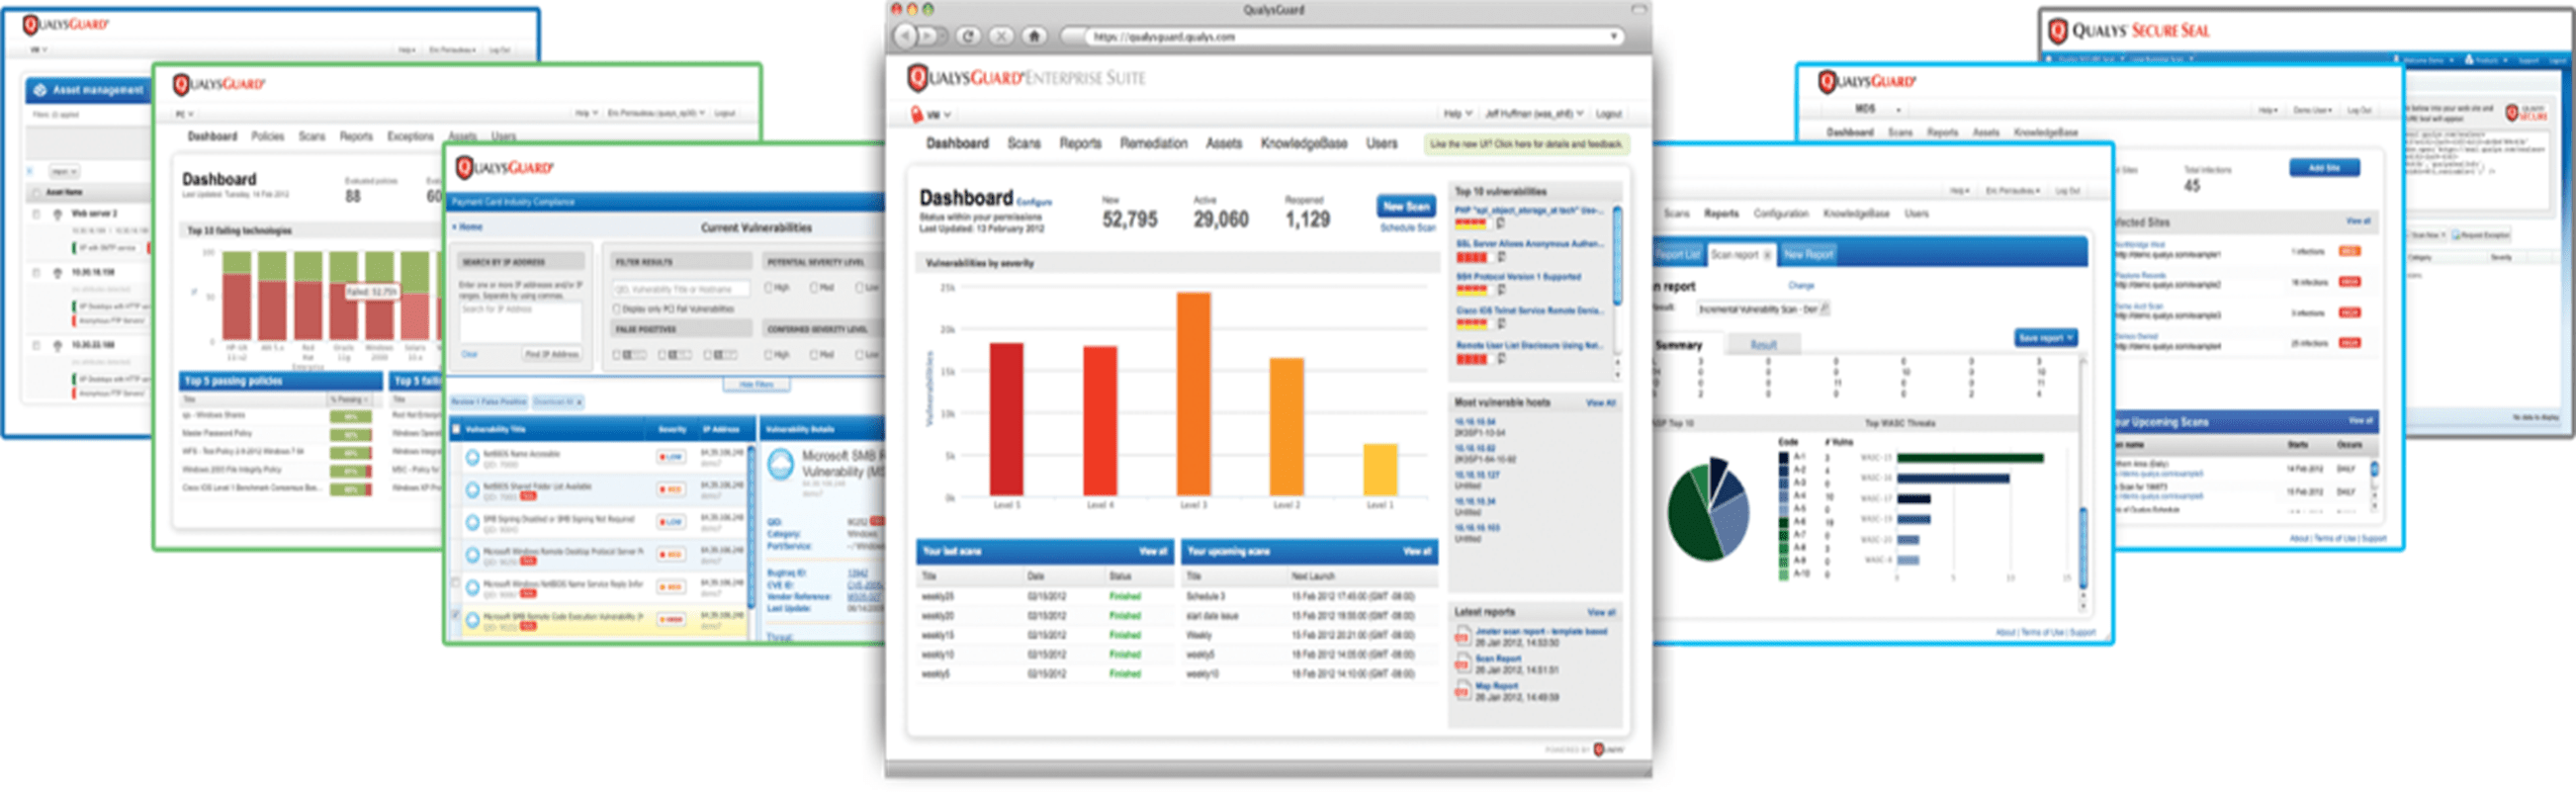Click the Level 3 orange severity bar

pos(1193,394)
